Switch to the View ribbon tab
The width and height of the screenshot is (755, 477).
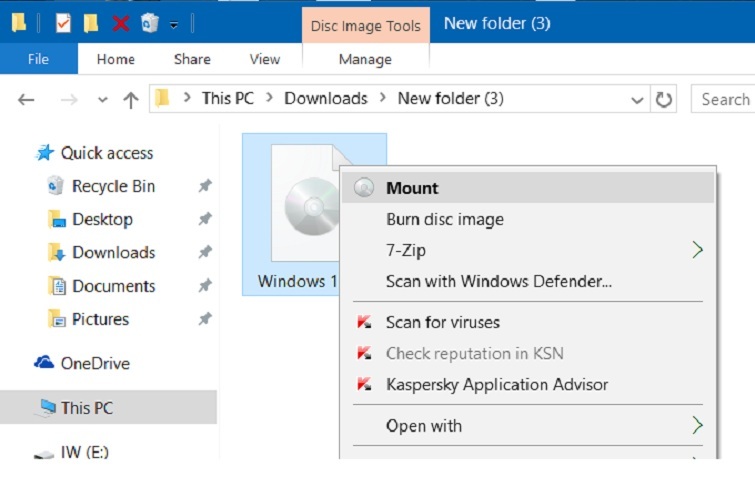[x=264, y=59]
